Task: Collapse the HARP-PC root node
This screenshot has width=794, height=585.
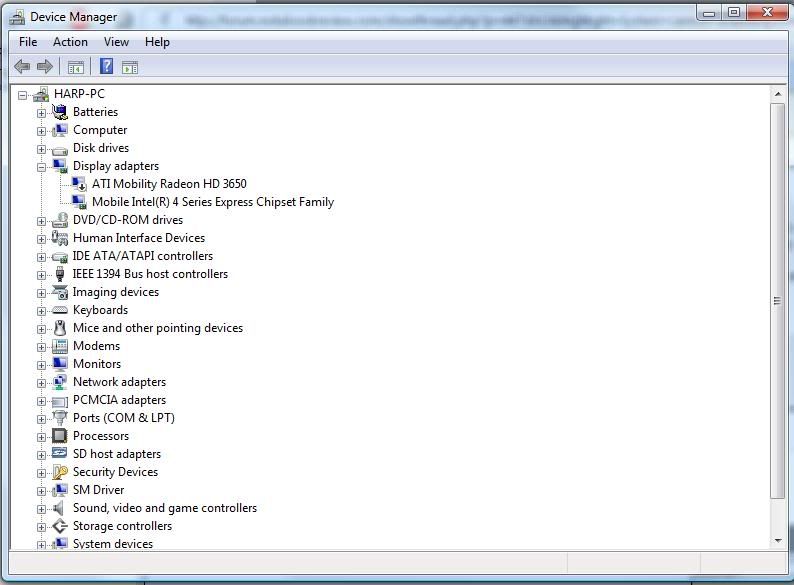Action: [x=22, y=95]
